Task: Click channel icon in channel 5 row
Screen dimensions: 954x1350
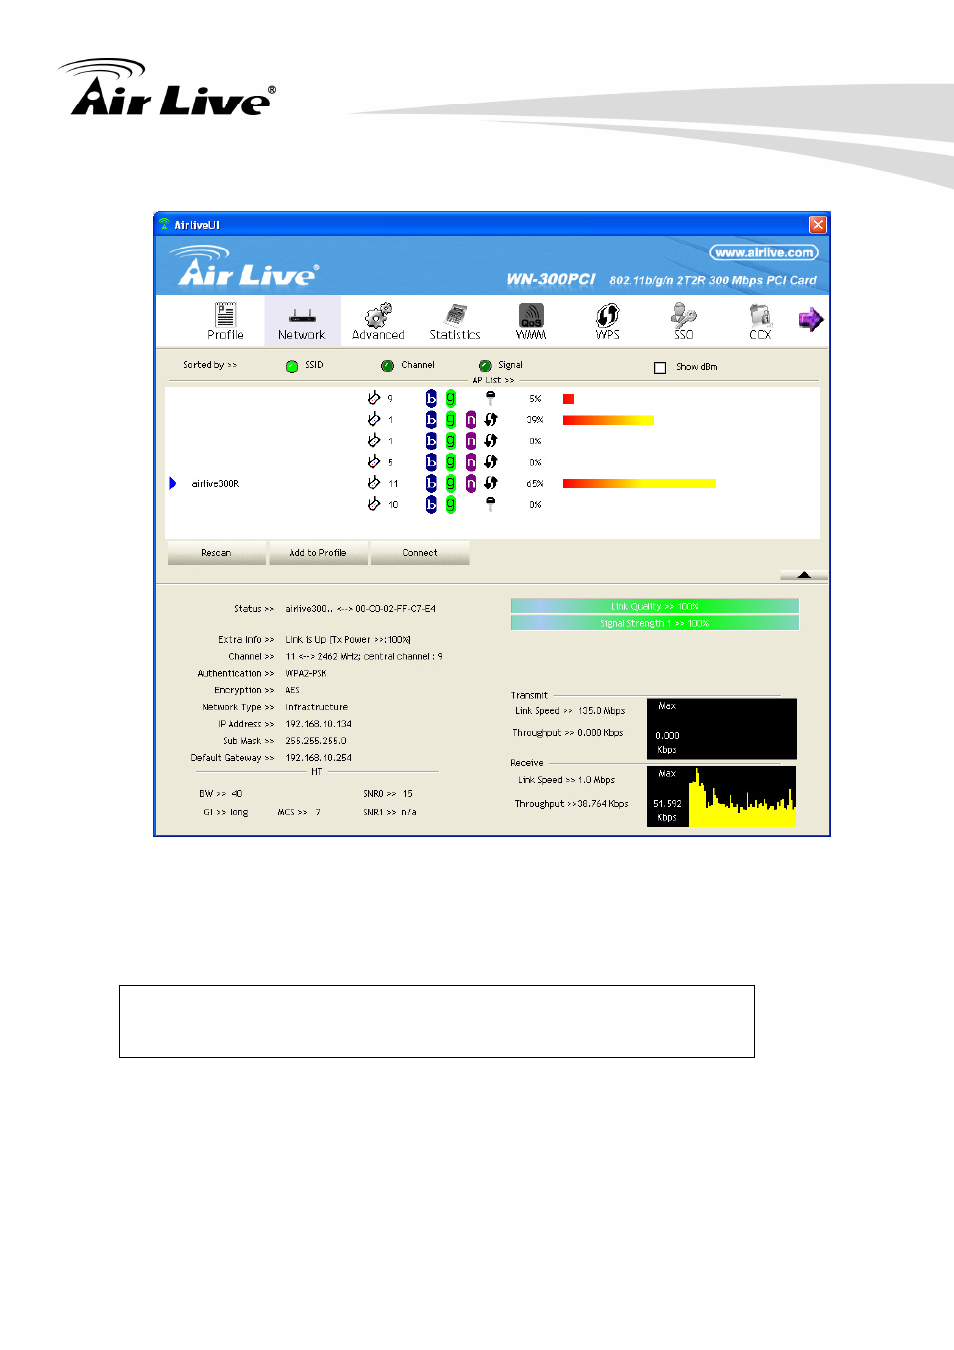Action: click(x=373, y=462)
